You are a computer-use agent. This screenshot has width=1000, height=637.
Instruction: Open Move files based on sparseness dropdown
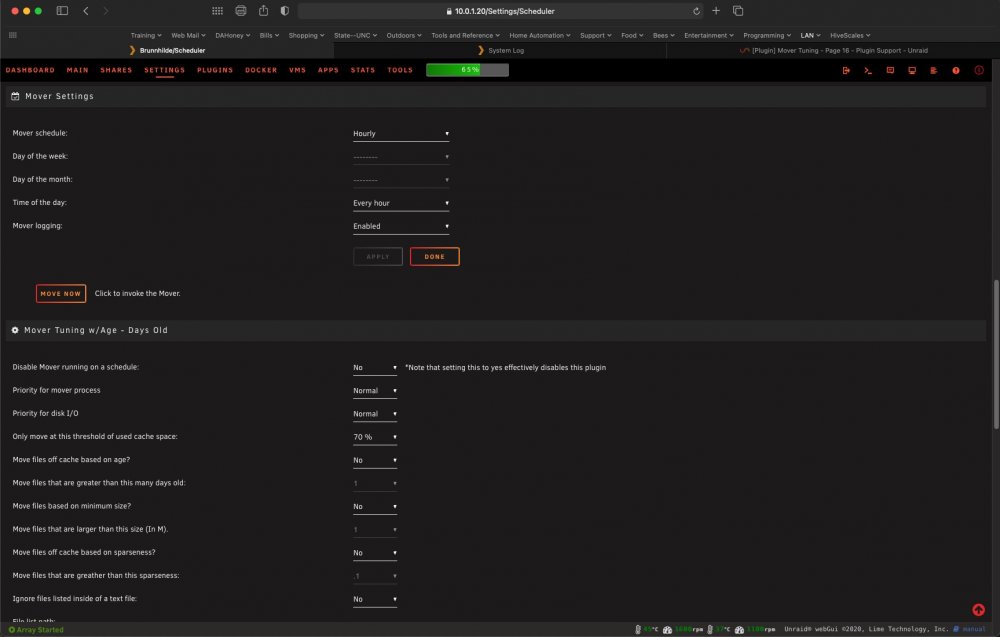coord(375,553)
